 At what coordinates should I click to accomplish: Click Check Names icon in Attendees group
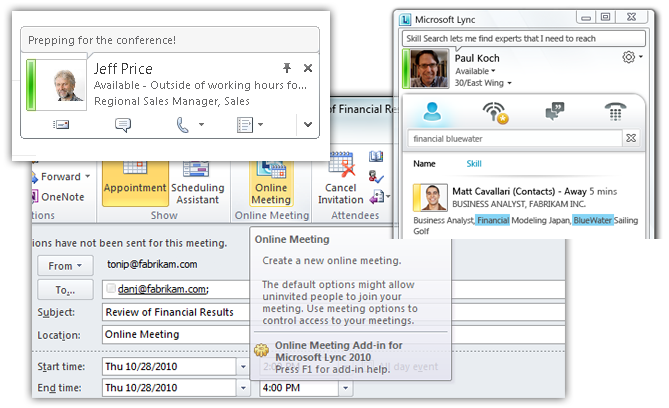click(376, 176)
